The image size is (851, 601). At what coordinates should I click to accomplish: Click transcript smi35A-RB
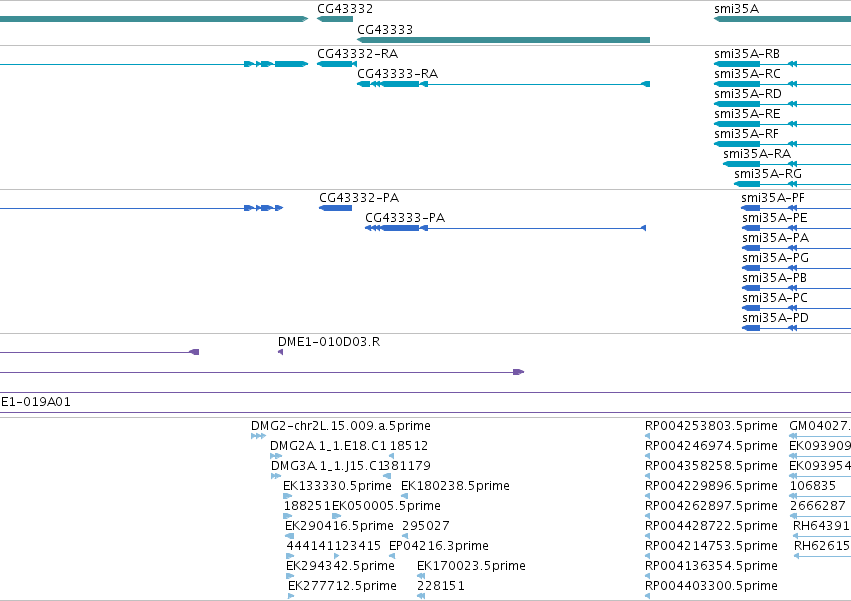(747, 54)
